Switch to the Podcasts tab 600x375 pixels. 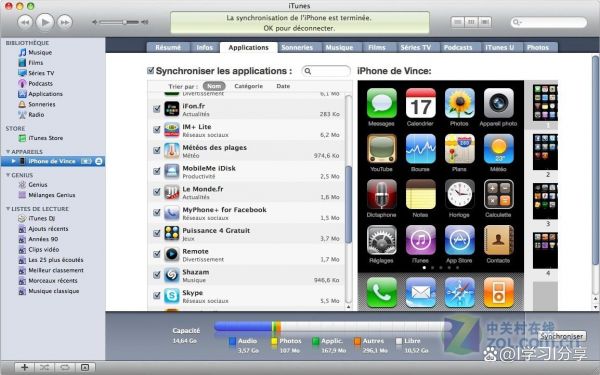[x=458, y=47]
